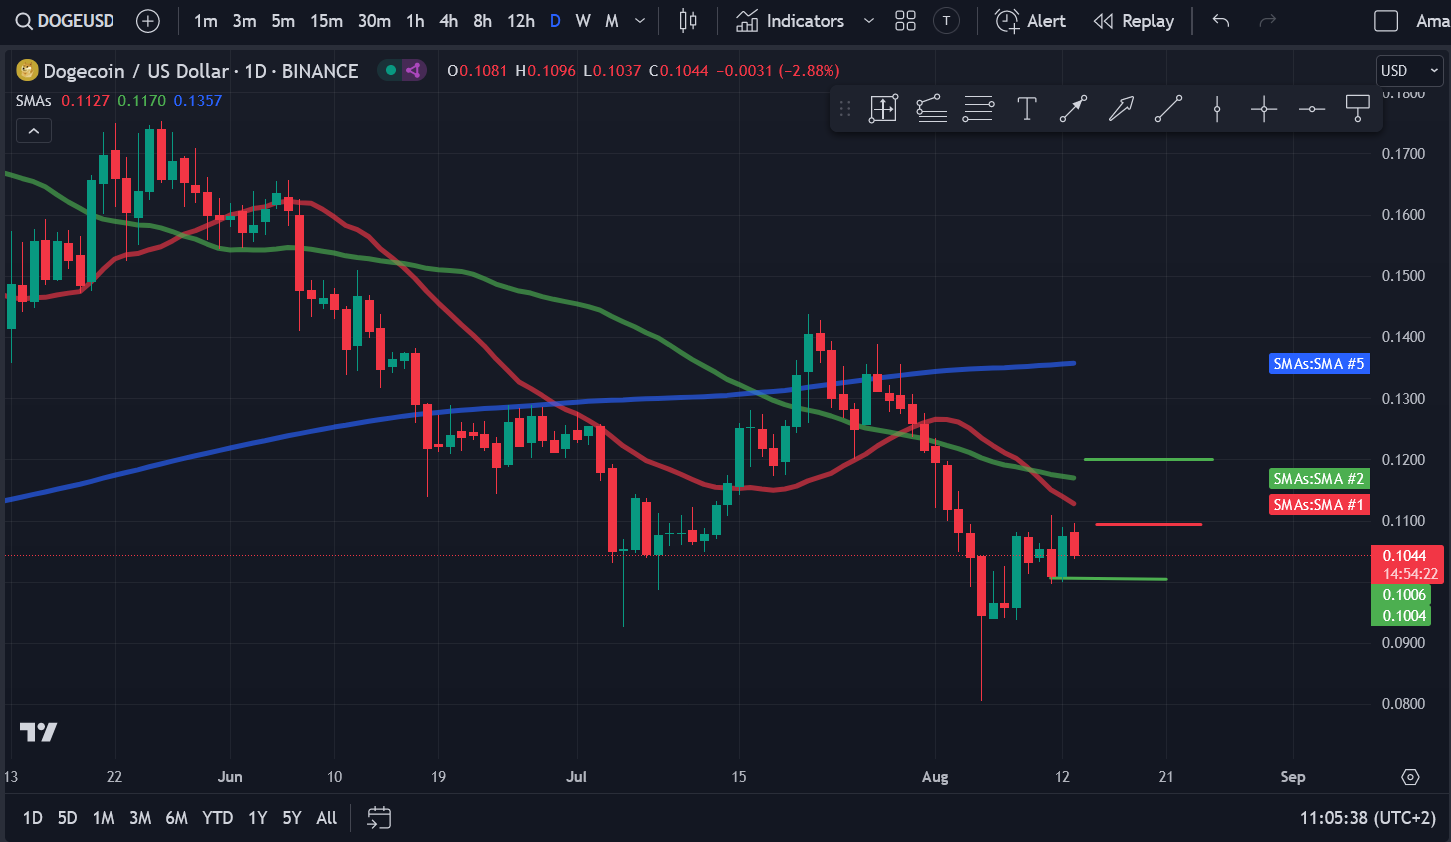Choose the hollow Arrow drawing tool
Viewport: 1451px width, 842px height.
coord(1121,108)
